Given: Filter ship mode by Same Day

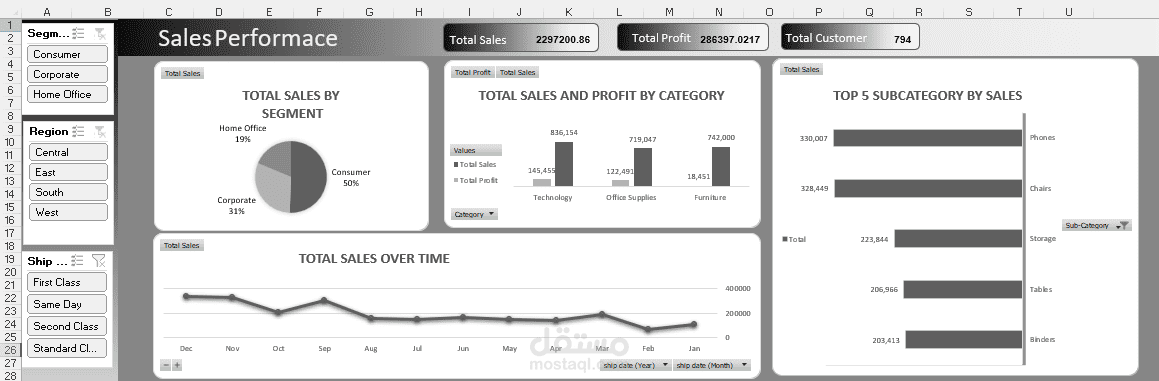Looking at the screenshot, I should click(x=67, y=304).
